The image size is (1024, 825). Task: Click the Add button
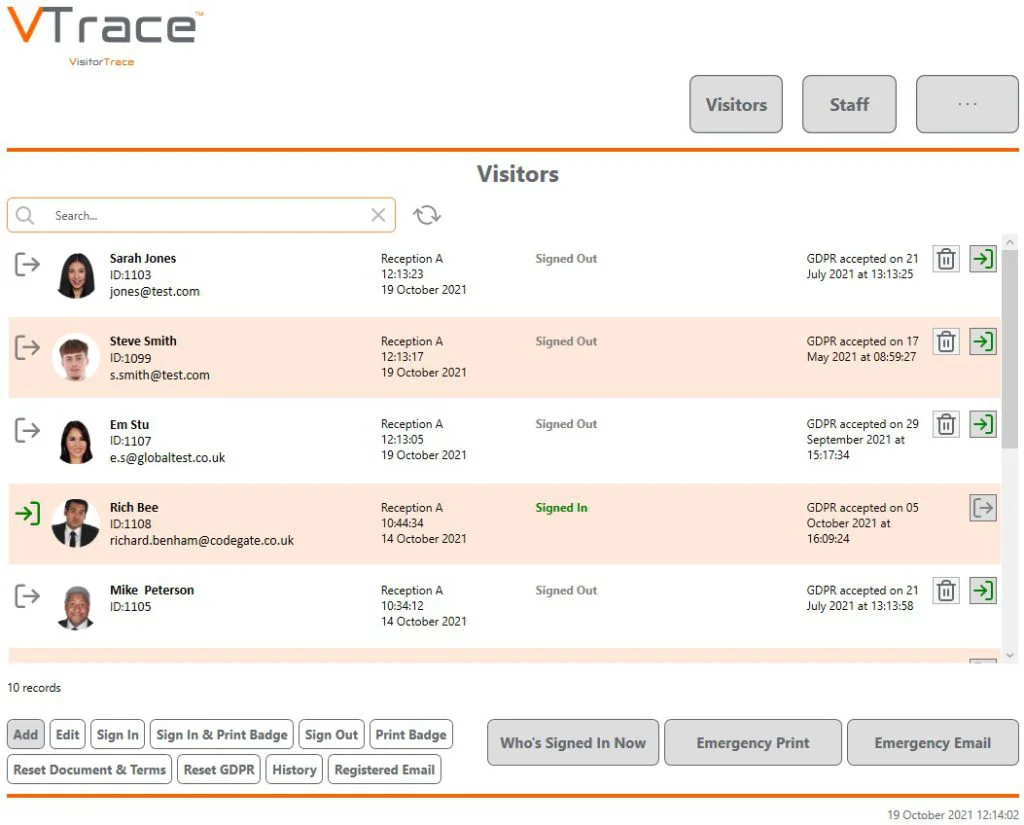[25, 734]
